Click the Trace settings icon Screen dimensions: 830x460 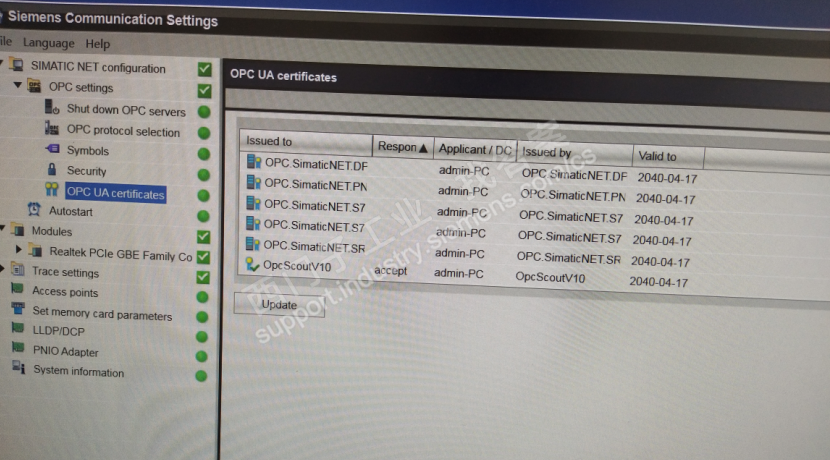click(18, 270)
